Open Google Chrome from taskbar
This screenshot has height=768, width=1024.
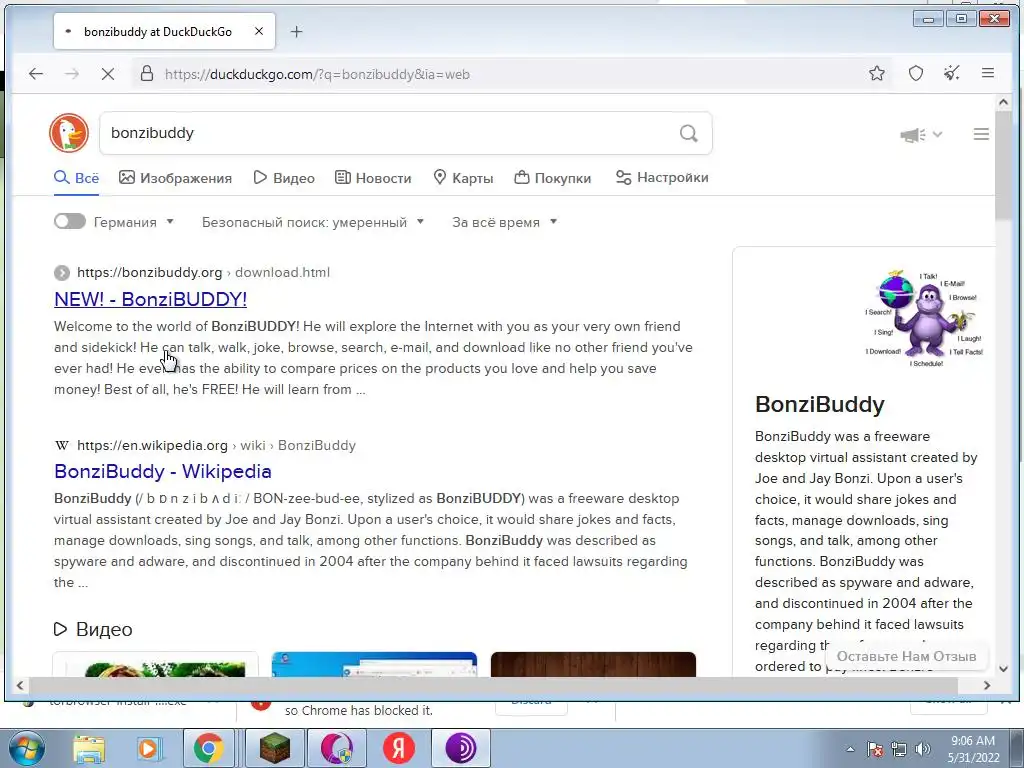click(208, 748)
